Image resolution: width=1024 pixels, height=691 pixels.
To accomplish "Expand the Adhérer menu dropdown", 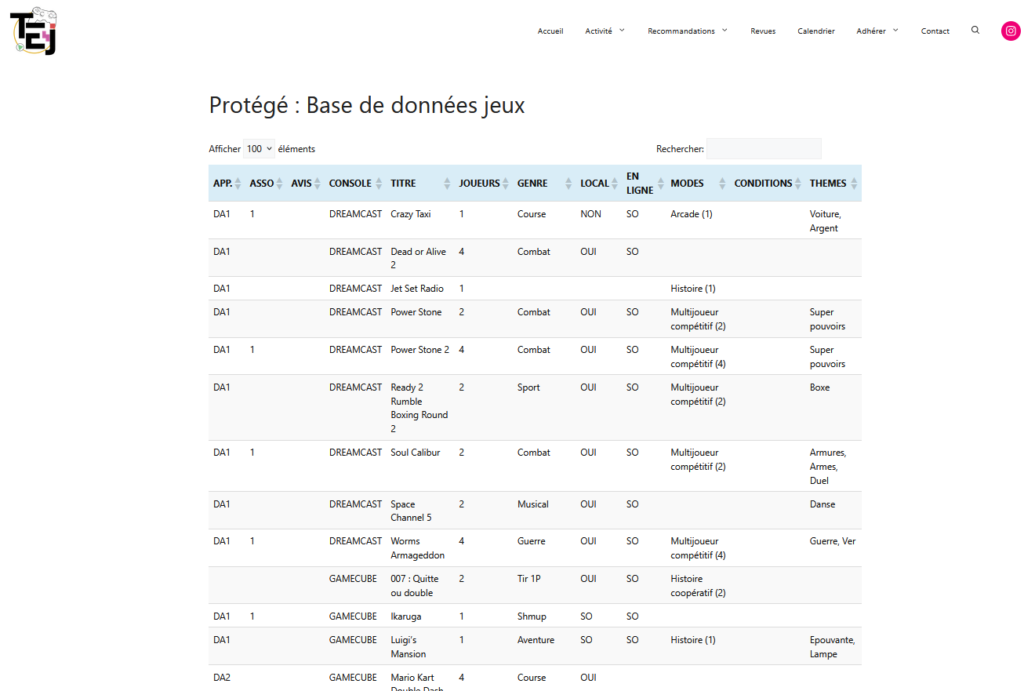I will point(895,30).
